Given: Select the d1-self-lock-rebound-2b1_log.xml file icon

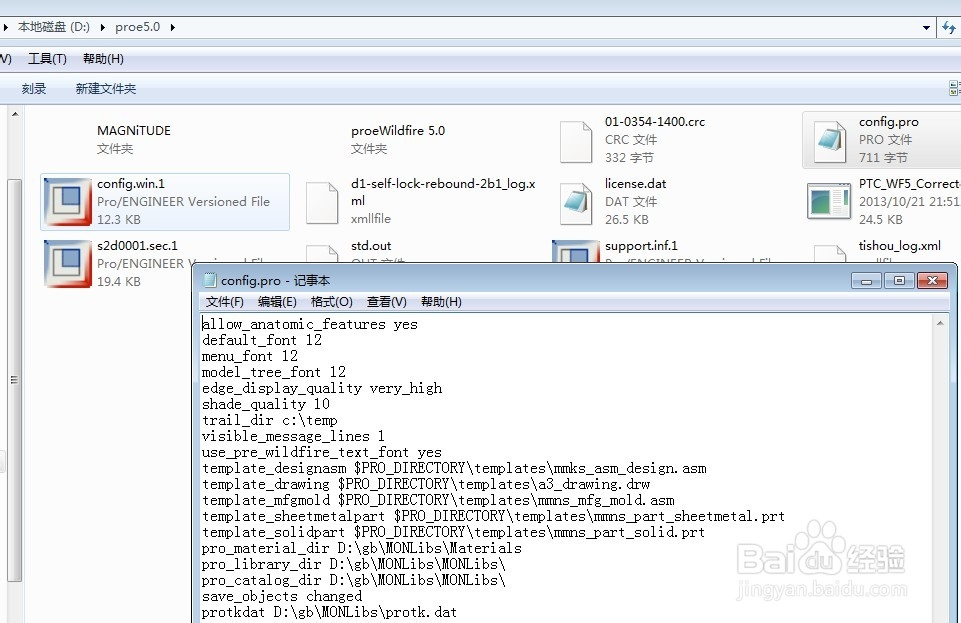Looking at the screenshot, I should coord(322,203).
